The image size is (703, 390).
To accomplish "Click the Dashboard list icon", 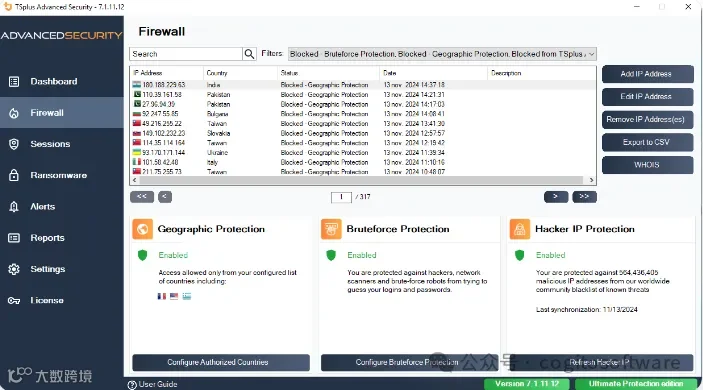I will click(x=14, y=82).
